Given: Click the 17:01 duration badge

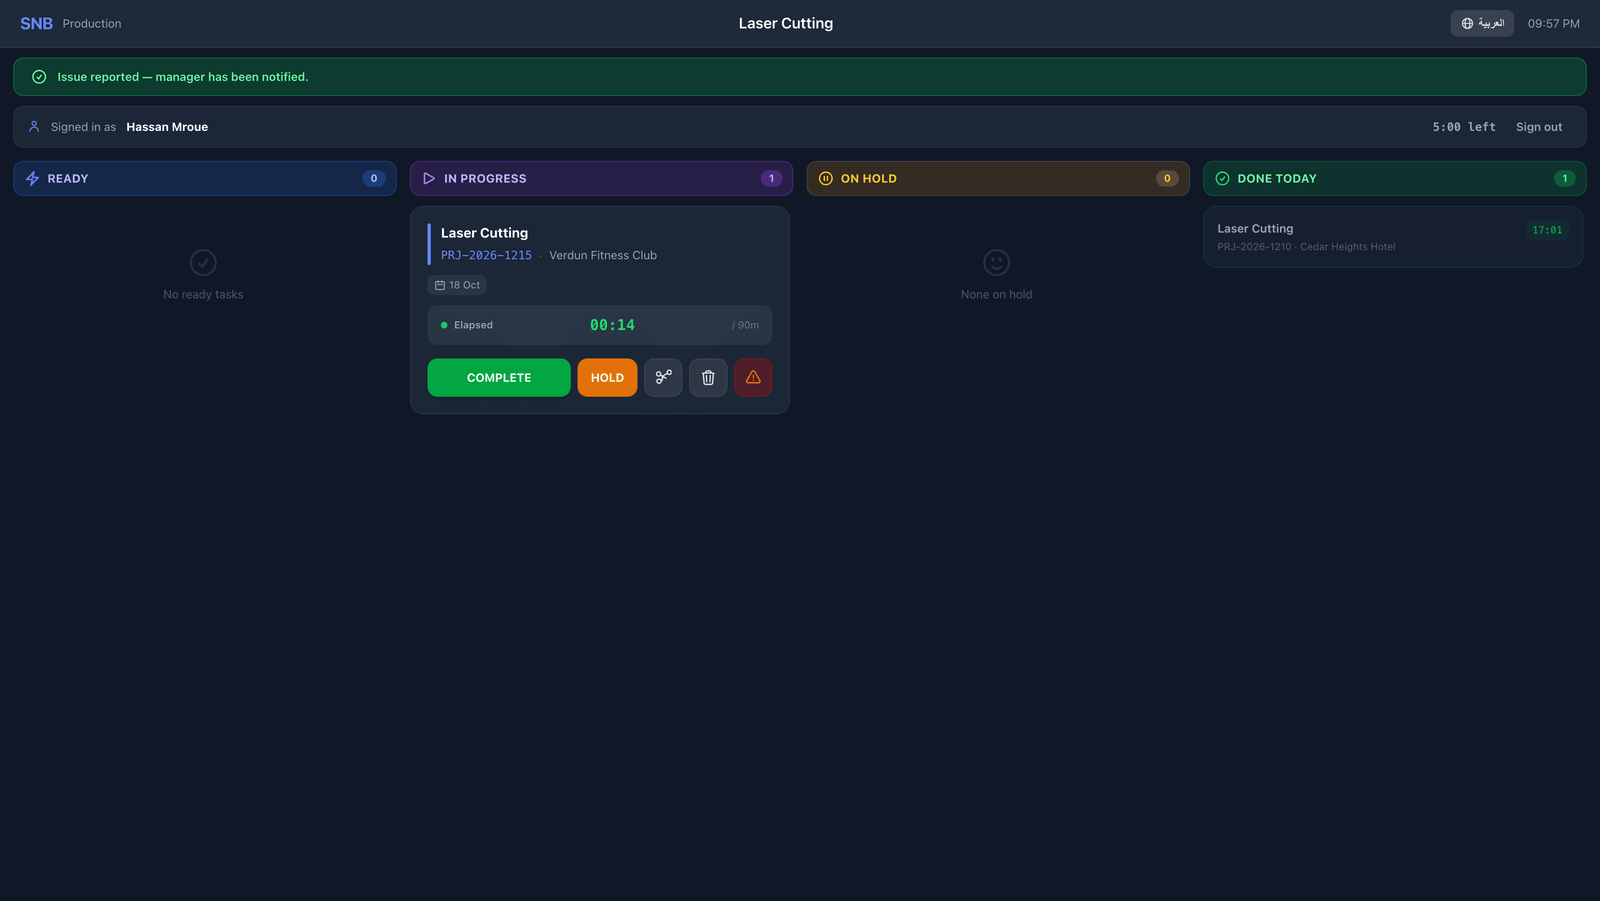Looking at the screenshot, I should (x=1547, y=230).
